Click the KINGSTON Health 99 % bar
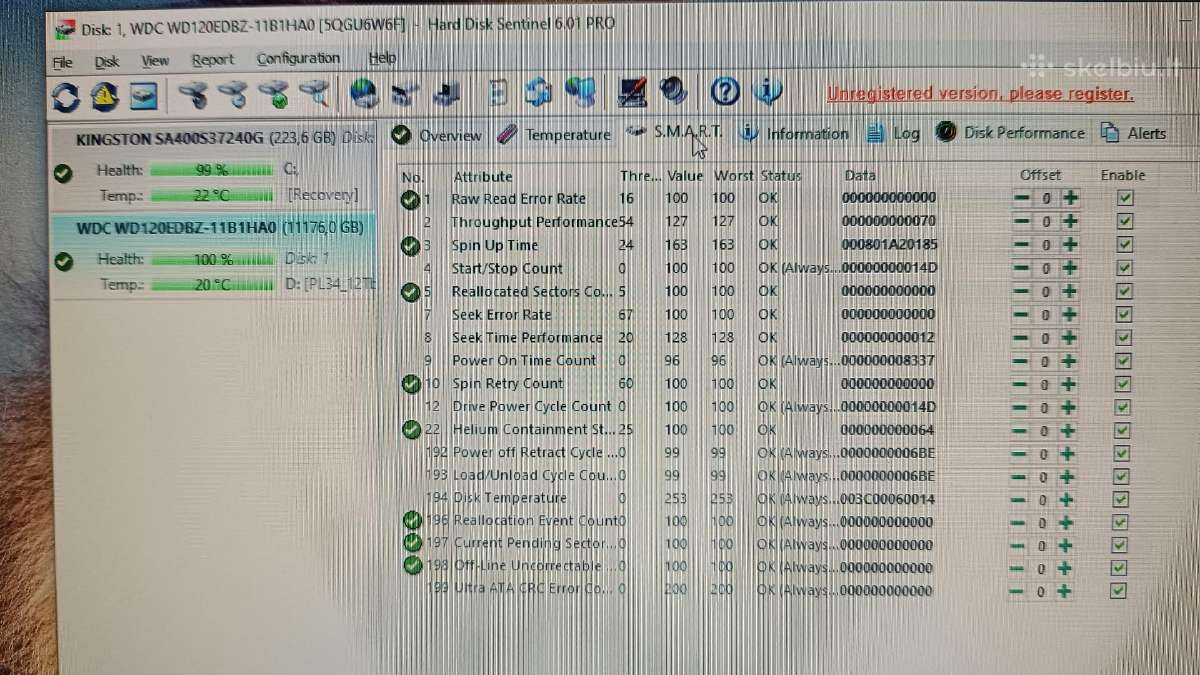 pos(213,171)
